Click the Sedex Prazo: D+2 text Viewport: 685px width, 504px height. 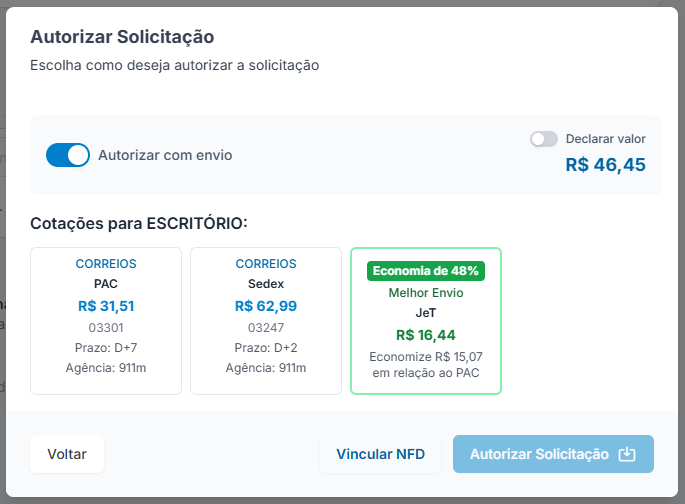coord(266,348)
